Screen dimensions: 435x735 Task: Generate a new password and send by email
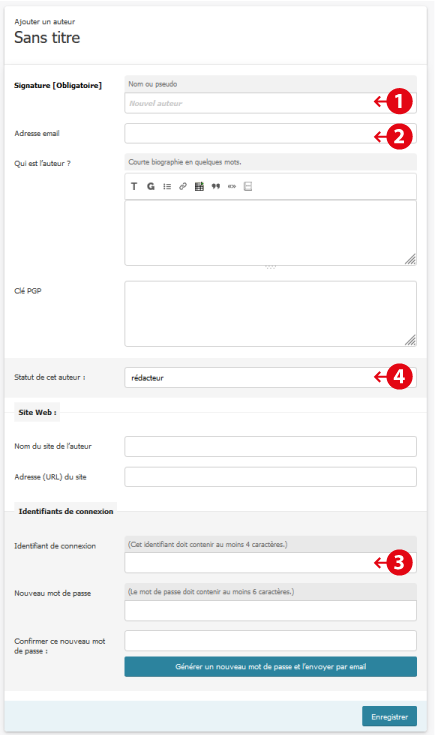[270, 667]
